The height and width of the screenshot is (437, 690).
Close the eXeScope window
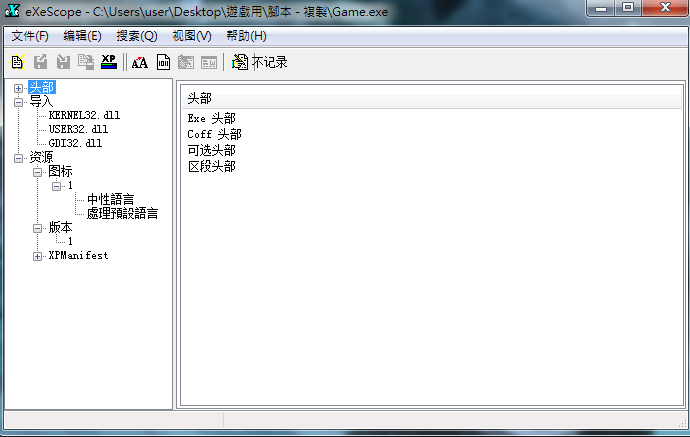click(x=665, y=8)
